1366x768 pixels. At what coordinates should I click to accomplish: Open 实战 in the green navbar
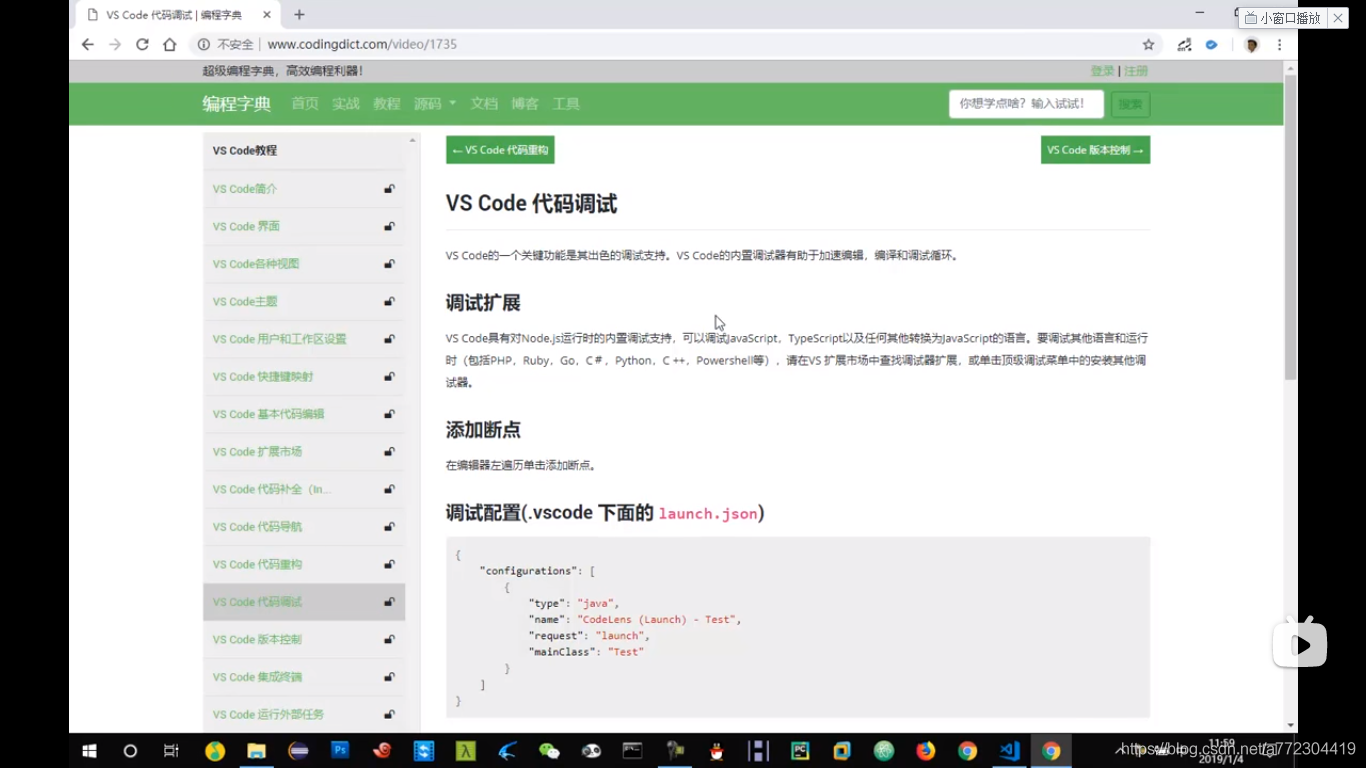(x=346, y=104)
